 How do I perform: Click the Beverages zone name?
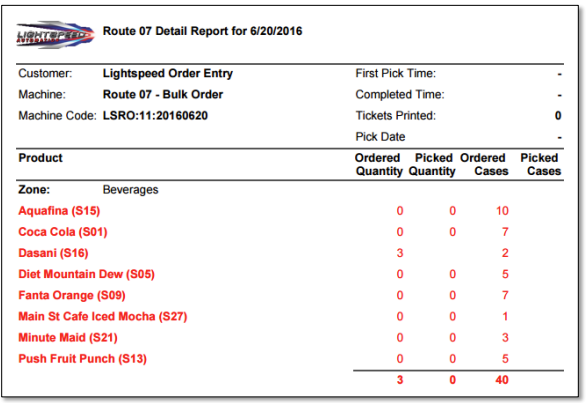(130, 190)
